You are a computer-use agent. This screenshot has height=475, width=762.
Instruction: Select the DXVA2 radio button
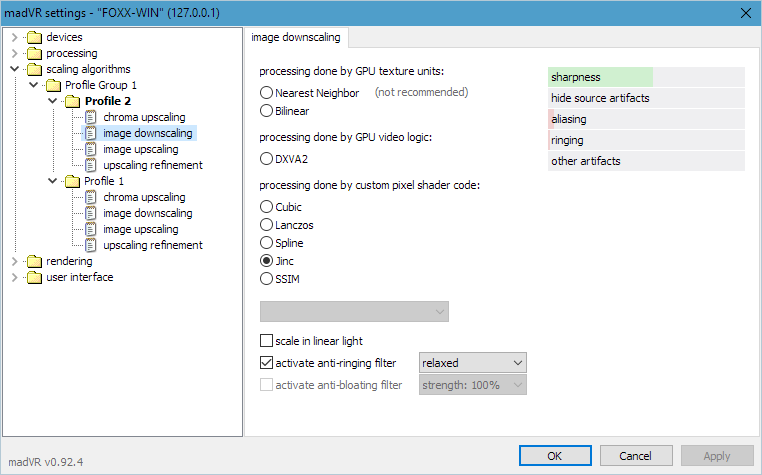266,158
